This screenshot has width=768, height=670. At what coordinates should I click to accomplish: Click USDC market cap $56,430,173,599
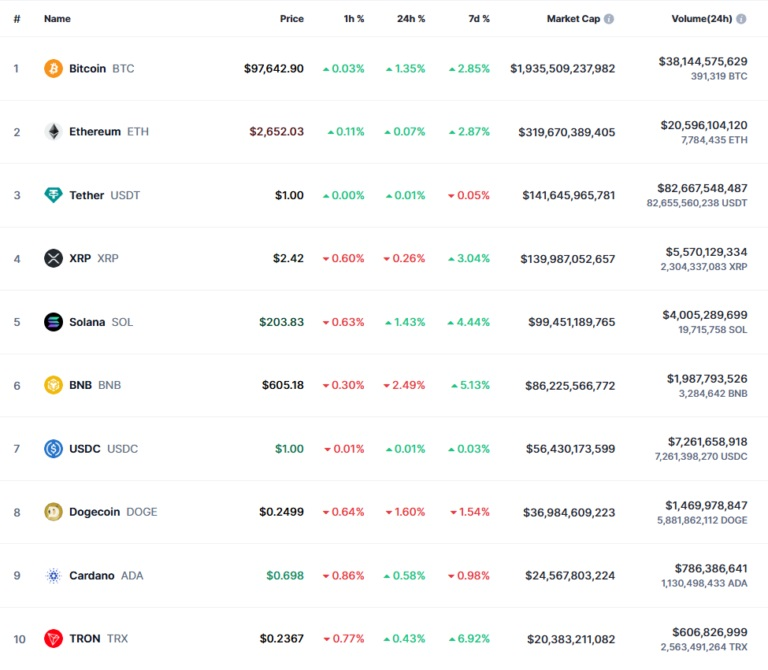coord(571,449)
